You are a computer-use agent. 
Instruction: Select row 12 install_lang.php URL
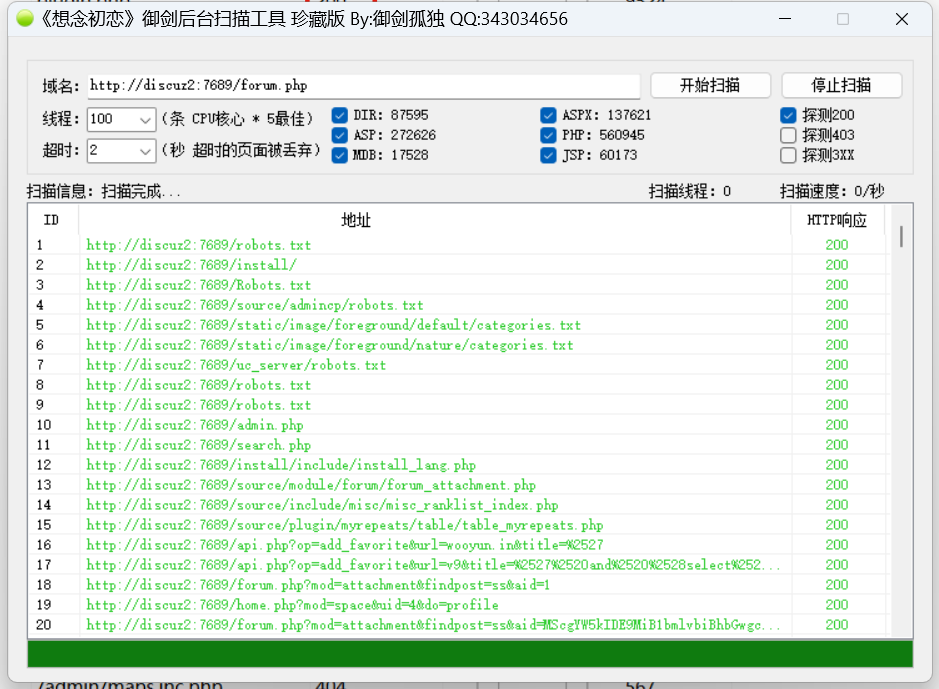pos(281,465)
